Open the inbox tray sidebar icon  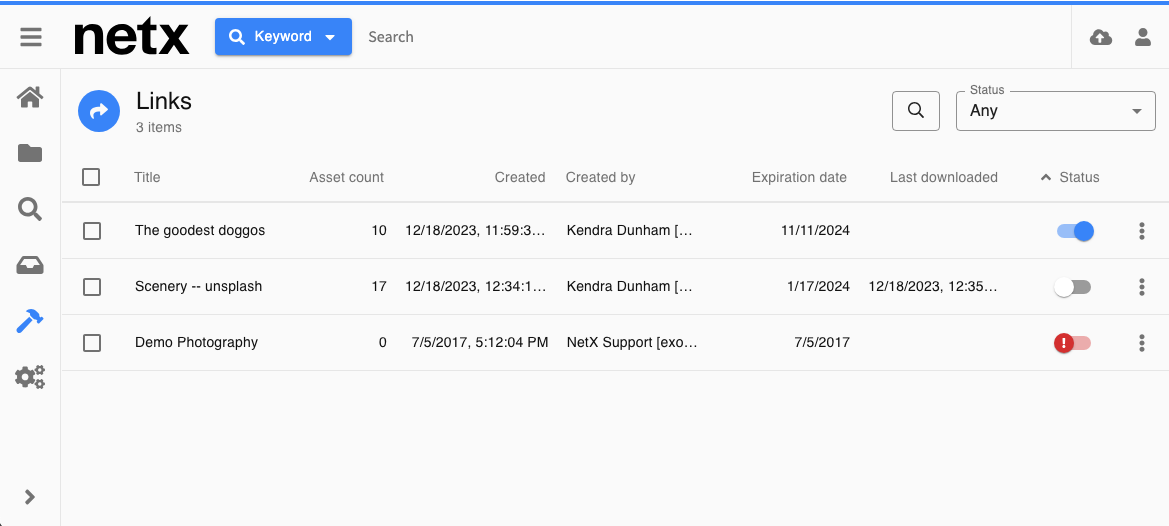point(30,265)
